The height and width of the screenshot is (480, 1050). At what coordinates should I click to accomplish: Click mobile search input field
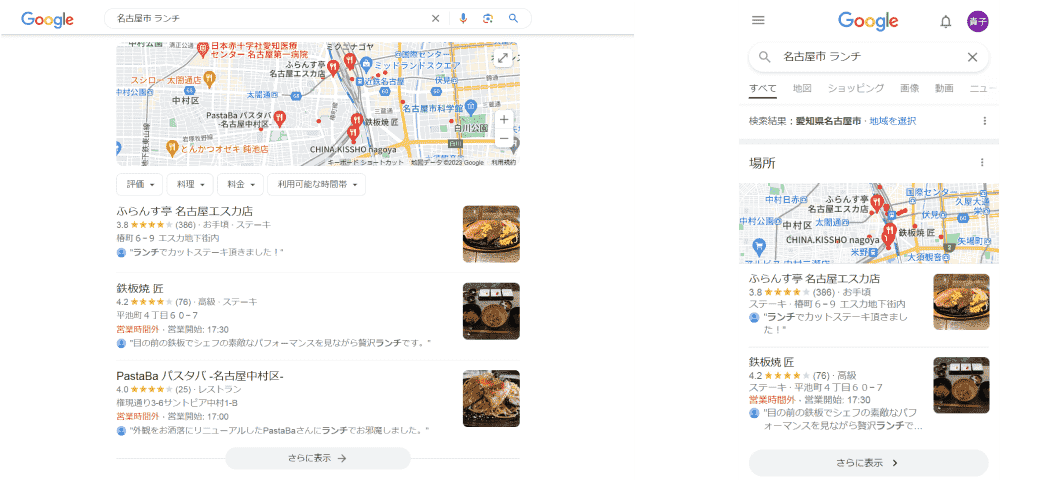coord(871,57)
